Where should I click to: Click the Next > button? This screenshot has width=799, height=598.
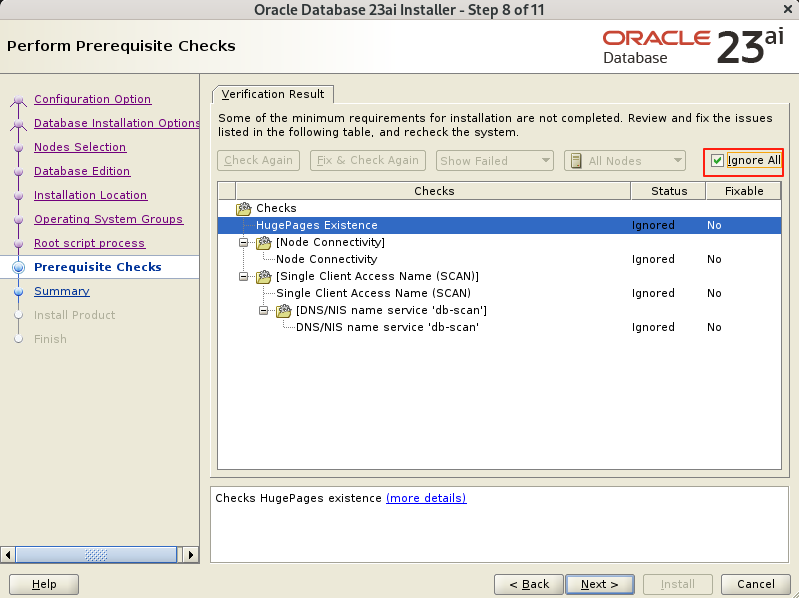tap(600, 584)
